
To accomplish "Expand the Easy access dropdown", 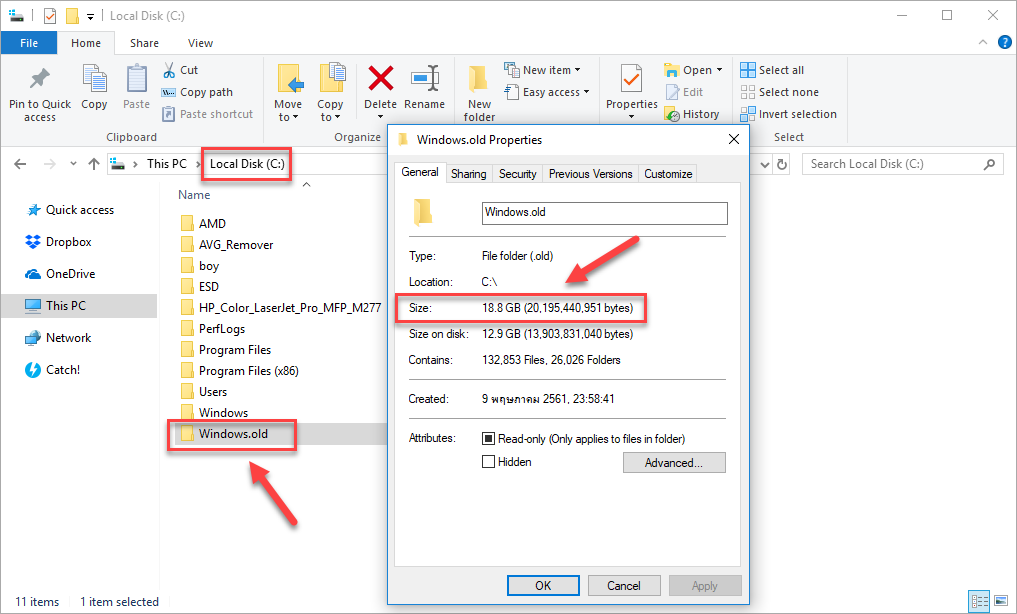I will click(547, 92).
